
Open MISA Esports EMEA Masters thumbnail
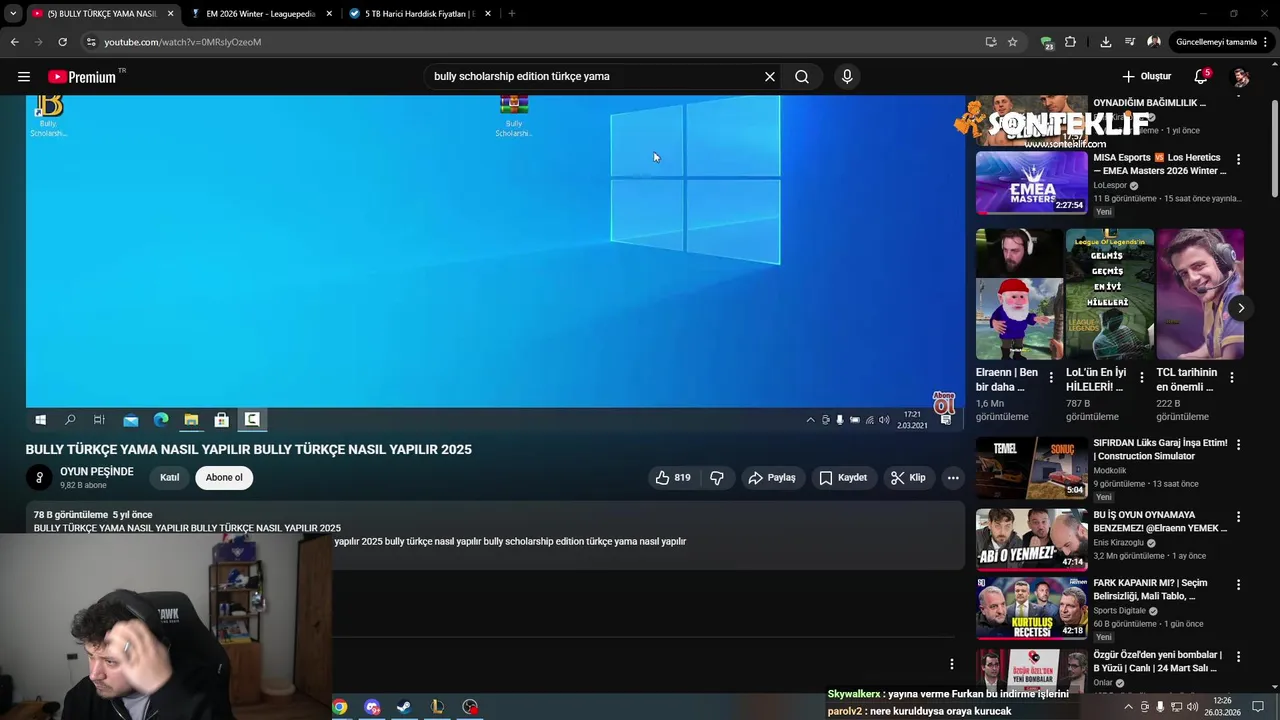(x=1031, y=183)
